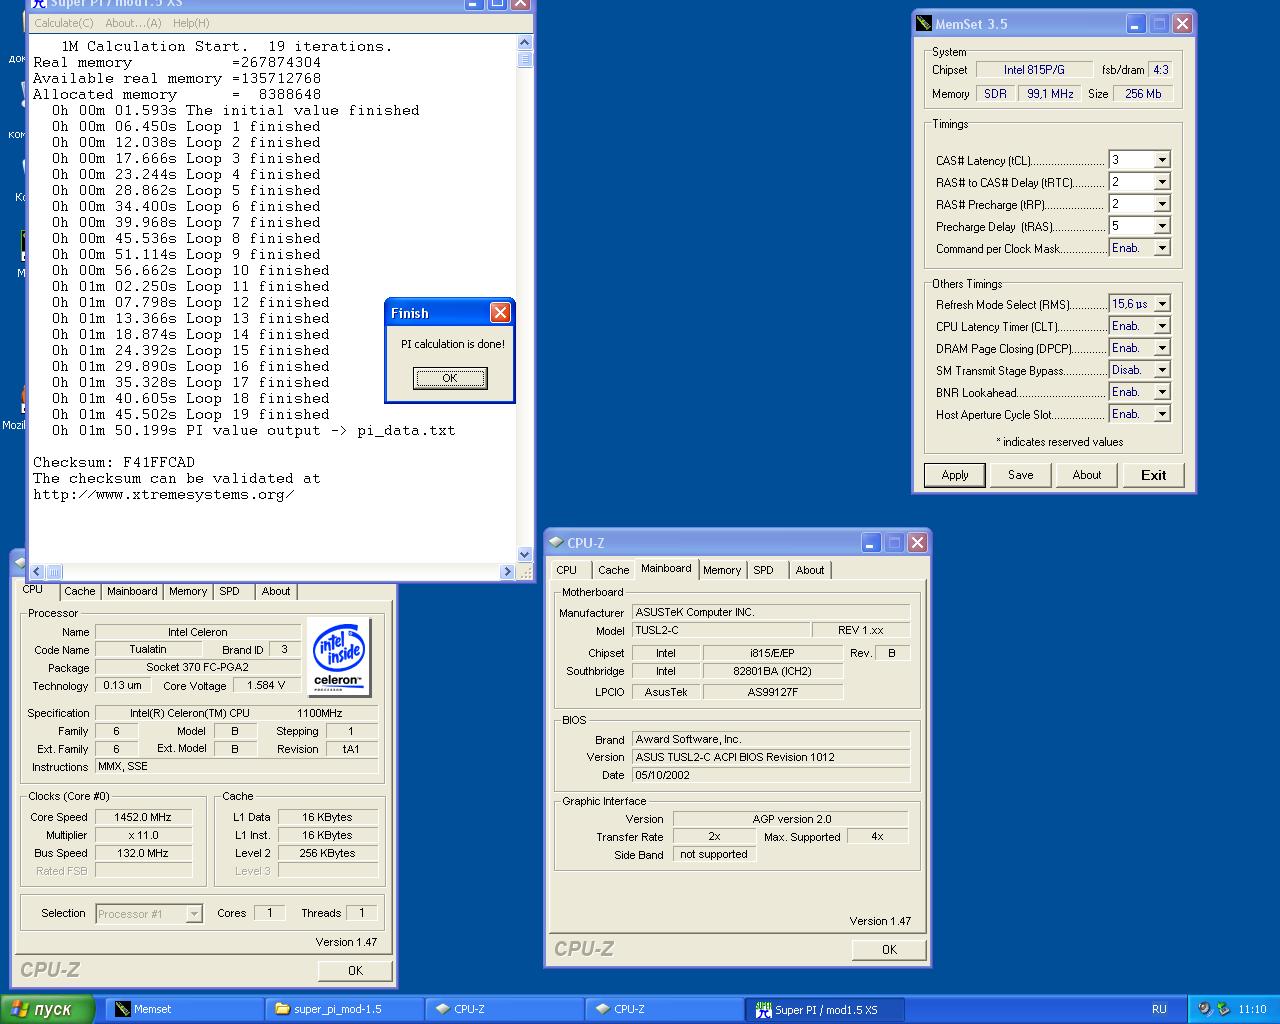Click Save button in MemSet
This screenshot has width=1280, height=1024.
[1021, 475]
